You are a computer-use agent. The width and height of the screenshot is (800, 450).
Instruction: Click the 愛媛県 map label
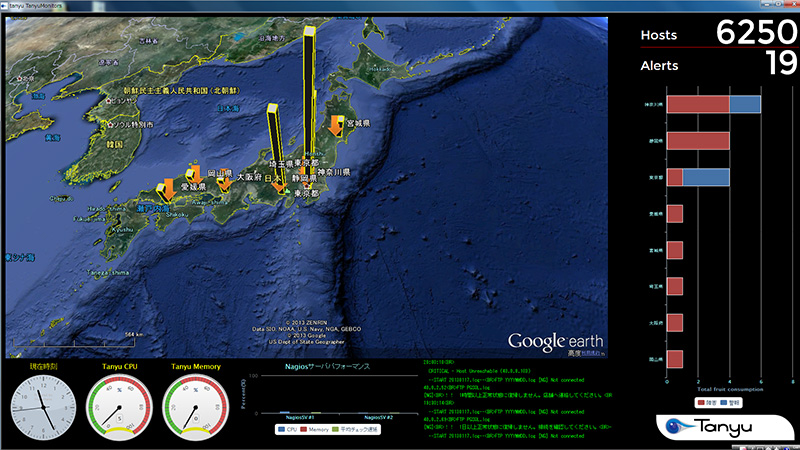pos(193,187)
